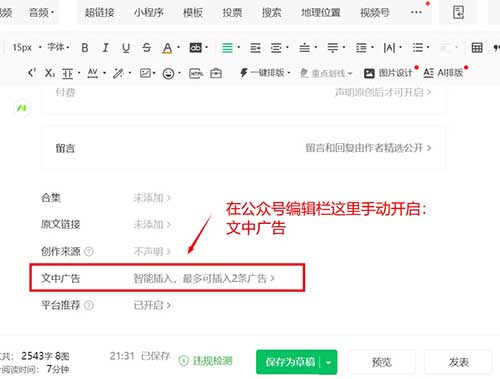Open 原文链接 setting showing 未添加
The height and width of the screenshot is (379, 500).
(x=152, y=225)
